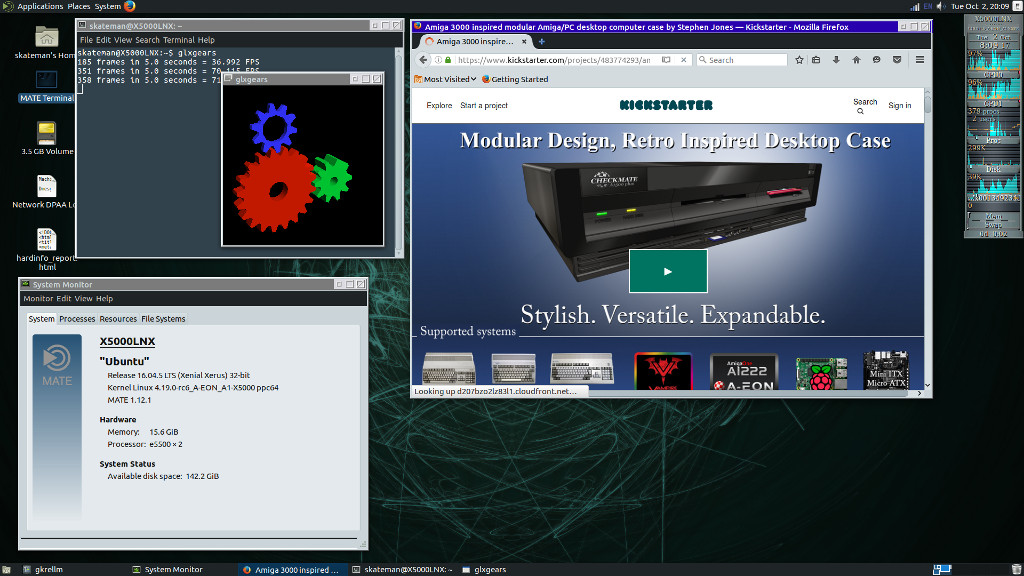Viewport: 1024px width, 576px height.
Task: Open the Applications menu in top panel
Action: pyautogui.click(x=40, y=6)
